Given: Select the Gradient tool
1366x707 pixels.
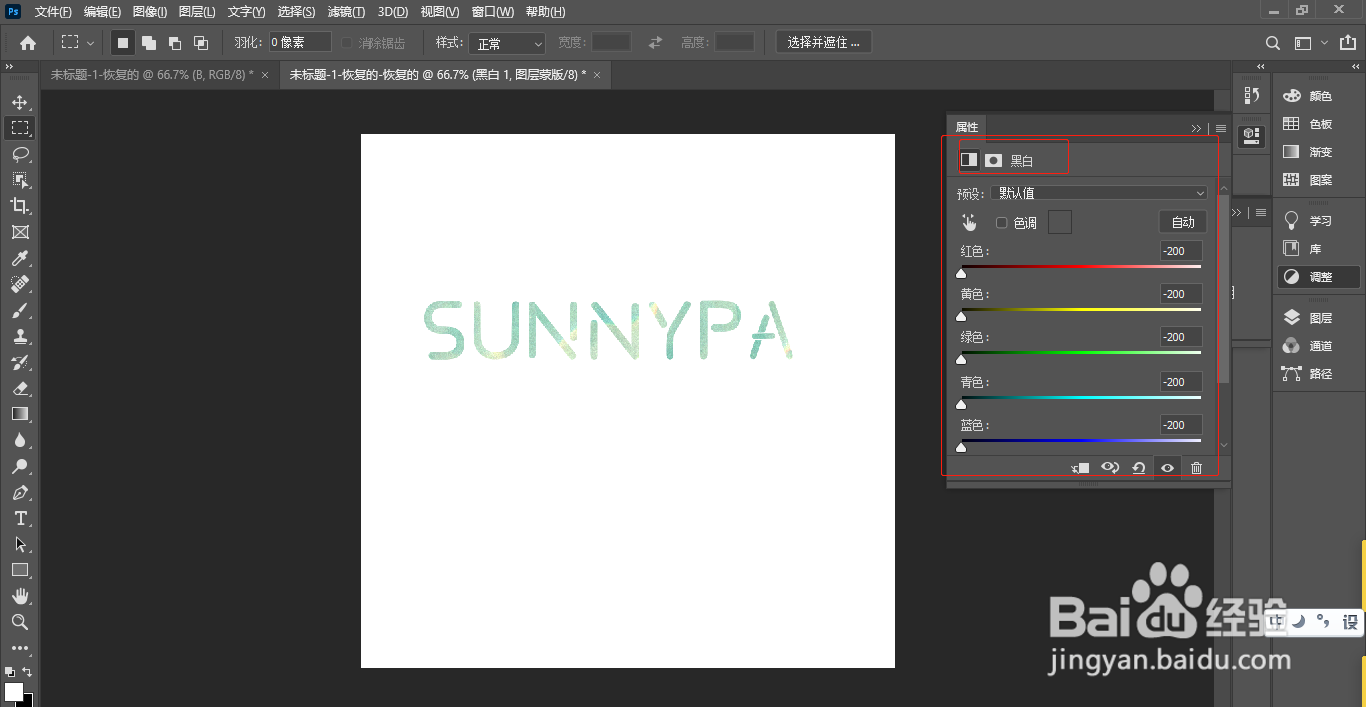Looking at the screenshot, I should click(19, 414).
